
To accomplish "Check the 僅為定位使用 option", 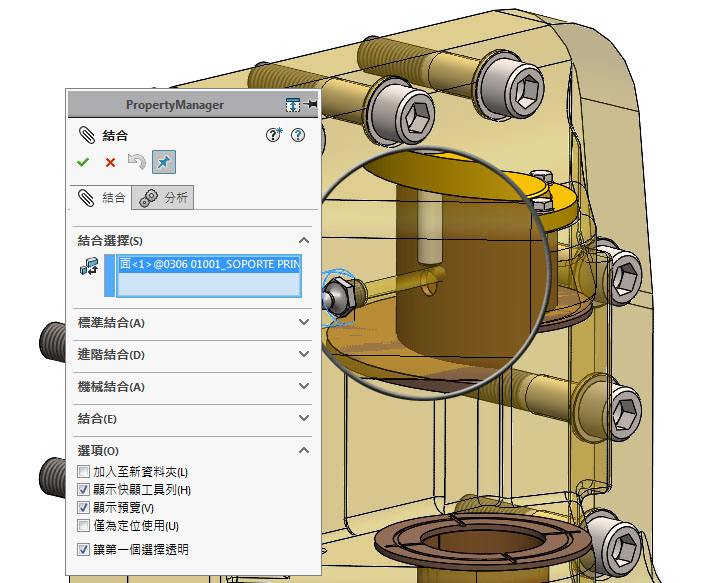I will (x=84, y=526).
